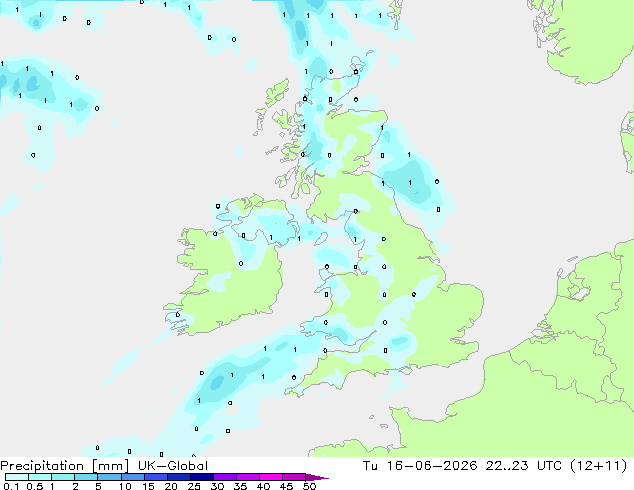Click the 0.1–0.5 mm palest legend swatch

tap(17, 477)
